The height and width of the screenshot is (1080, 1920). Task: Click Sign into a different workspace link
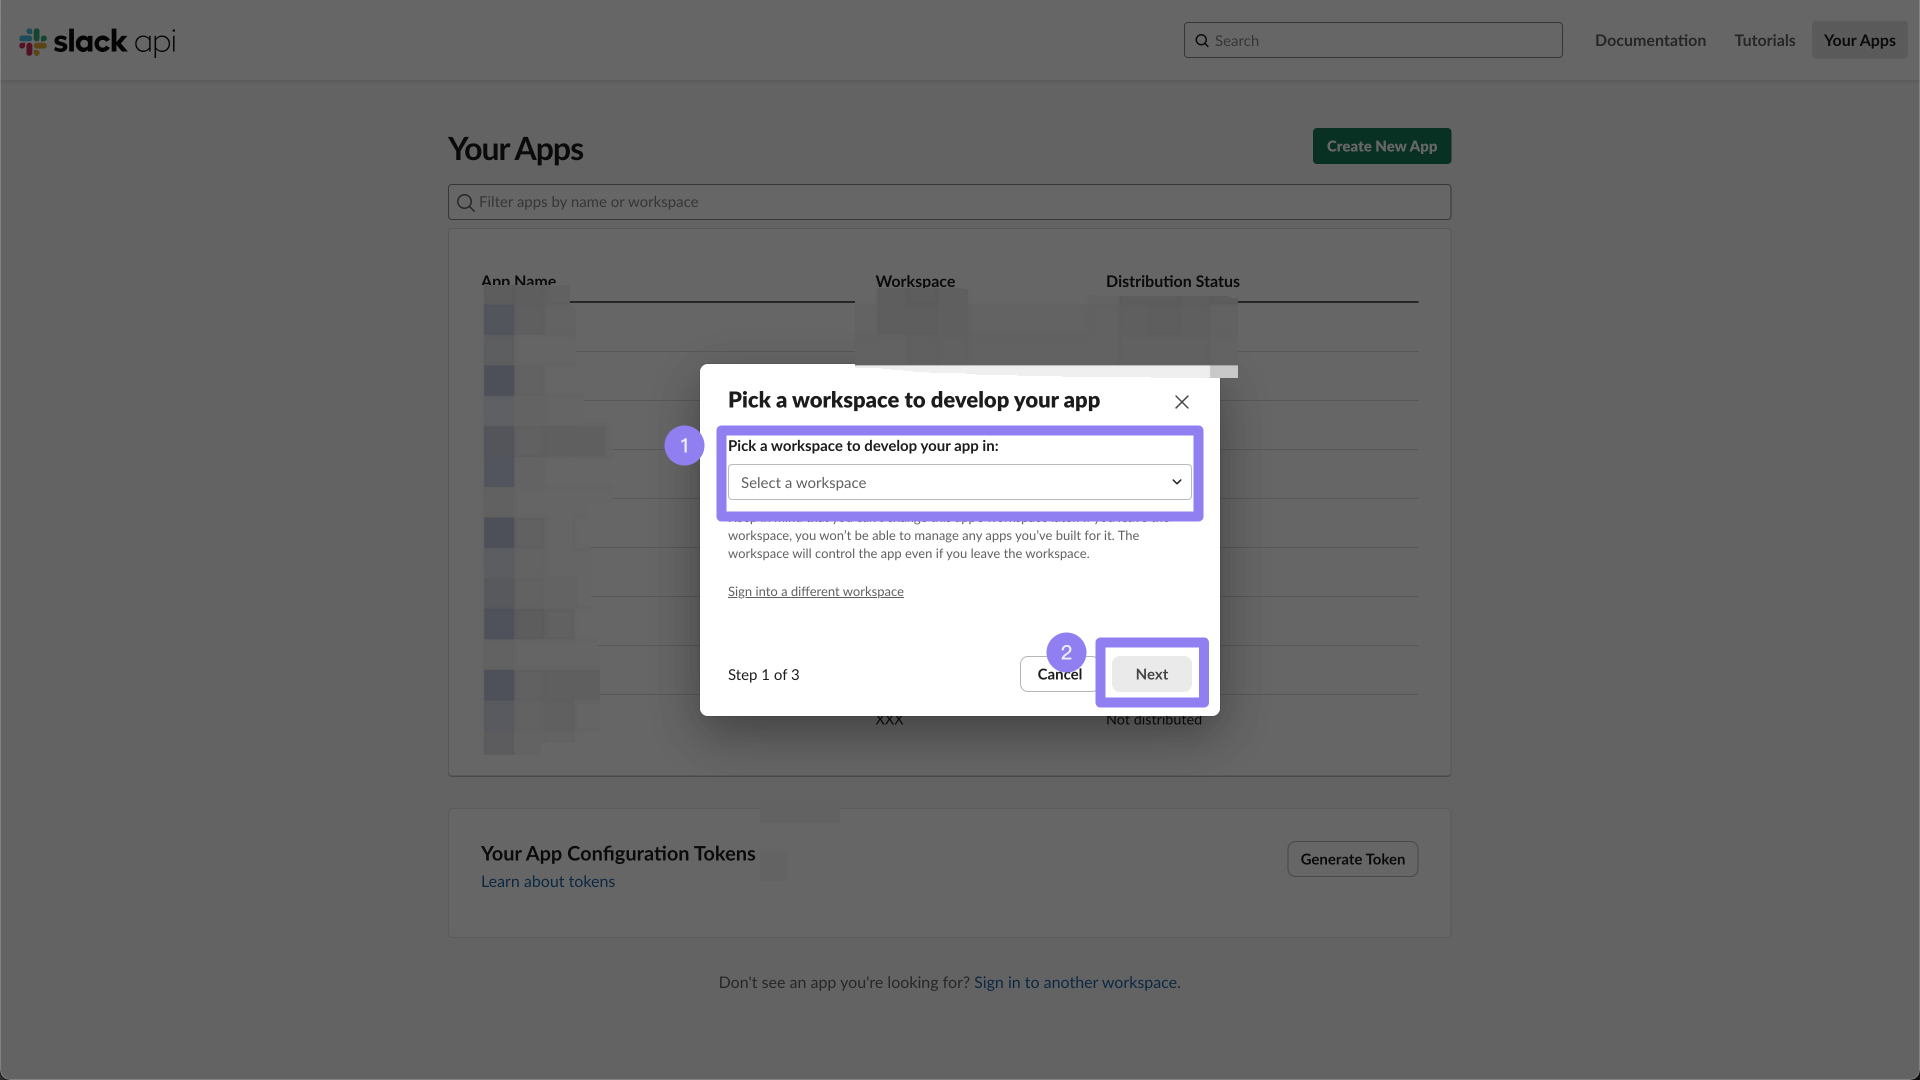[815, 589]
